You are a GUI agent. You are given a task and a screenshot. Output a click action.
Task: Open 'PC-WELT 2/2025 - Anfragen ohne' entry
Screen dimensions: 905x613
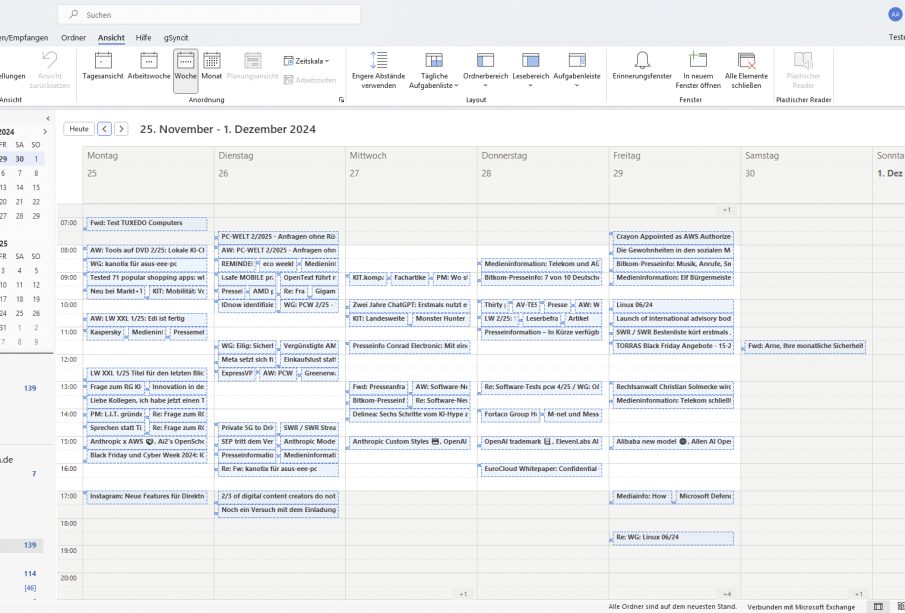pos(278,237)
